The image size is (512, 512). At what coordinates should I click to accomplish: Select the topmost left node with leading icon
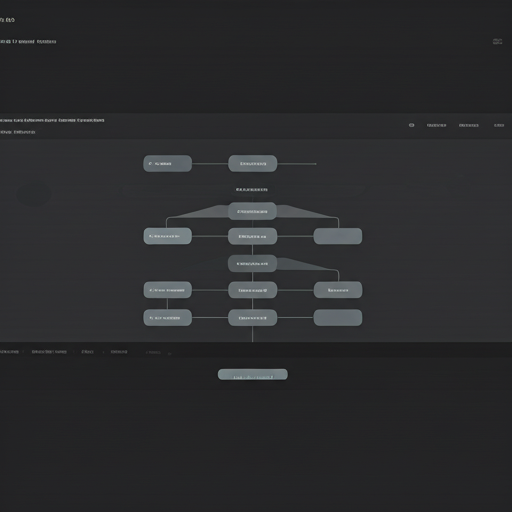click(167, 164)
